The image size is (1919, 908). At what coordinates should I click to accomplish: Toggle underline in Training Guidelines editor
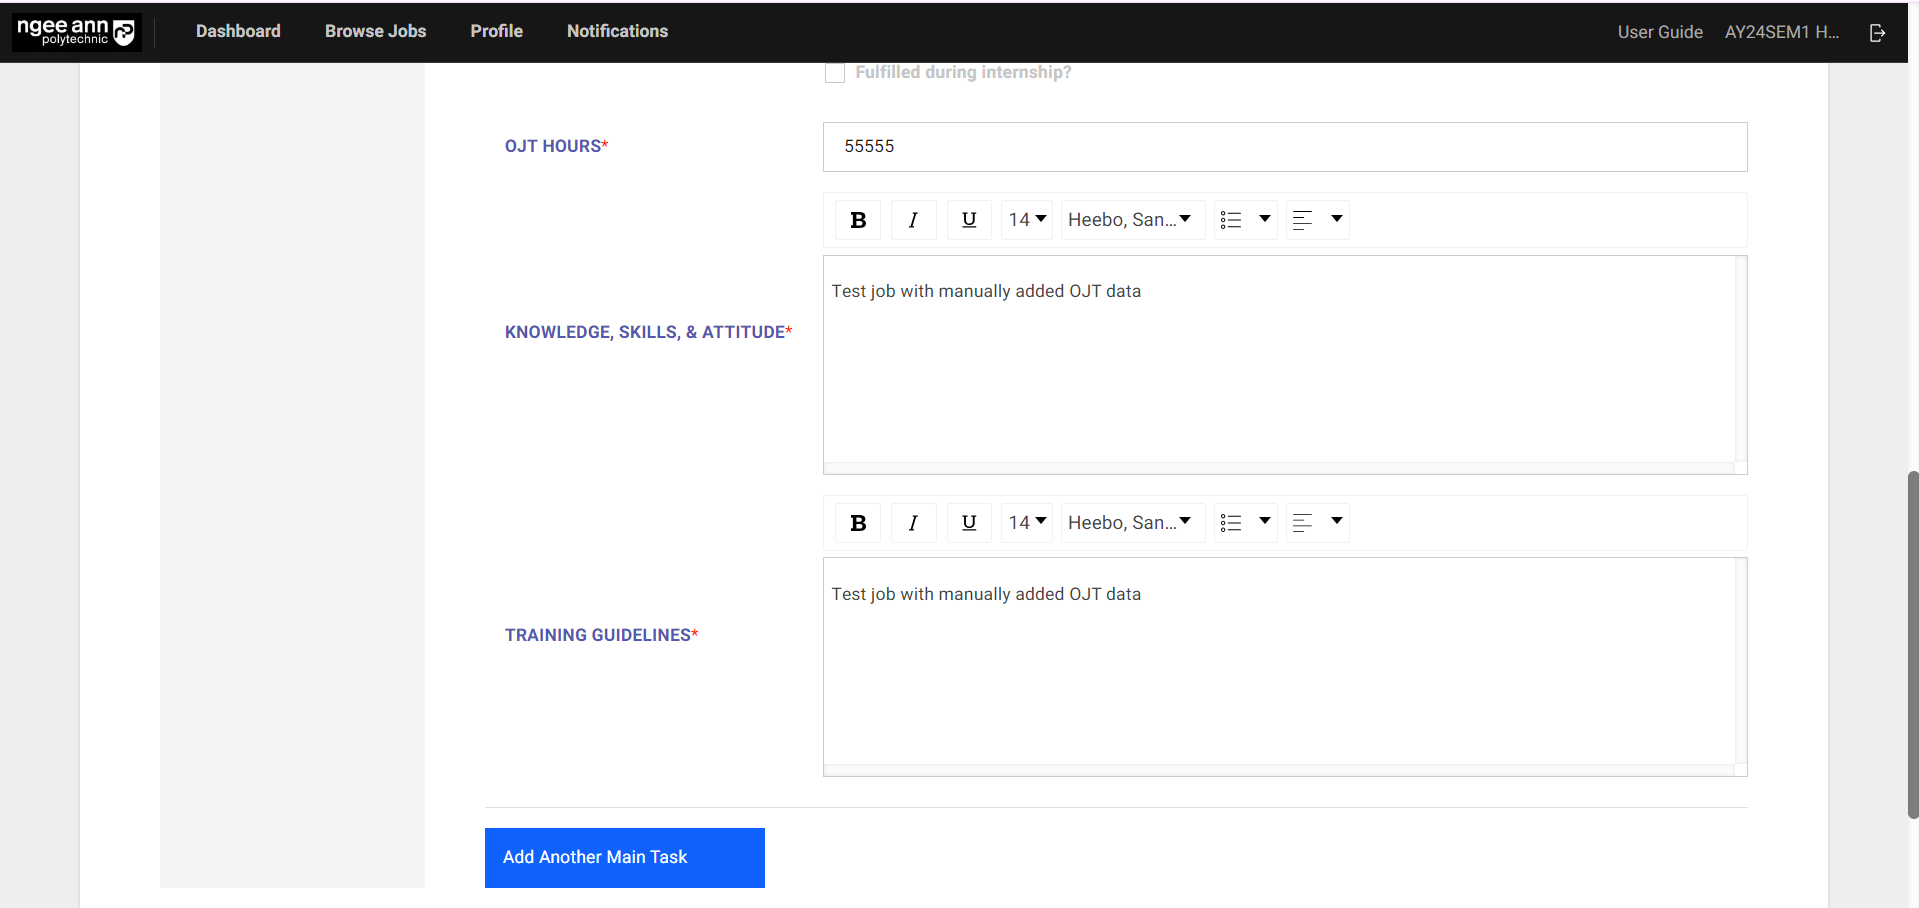point(969,523)
